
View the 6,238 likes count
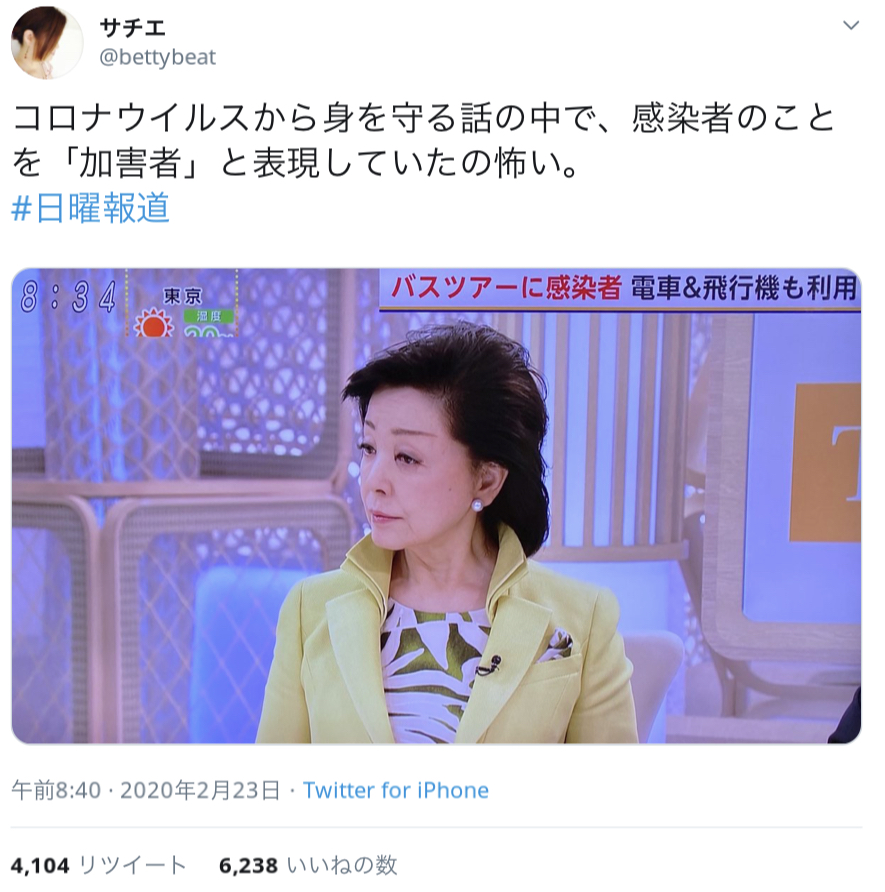249,865
